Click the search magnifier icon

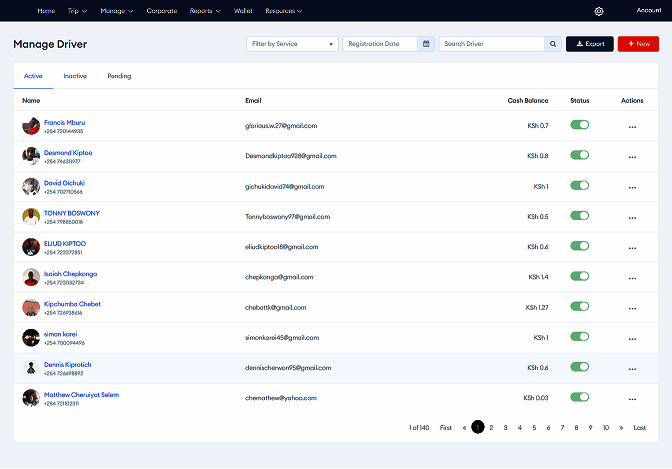552,44
